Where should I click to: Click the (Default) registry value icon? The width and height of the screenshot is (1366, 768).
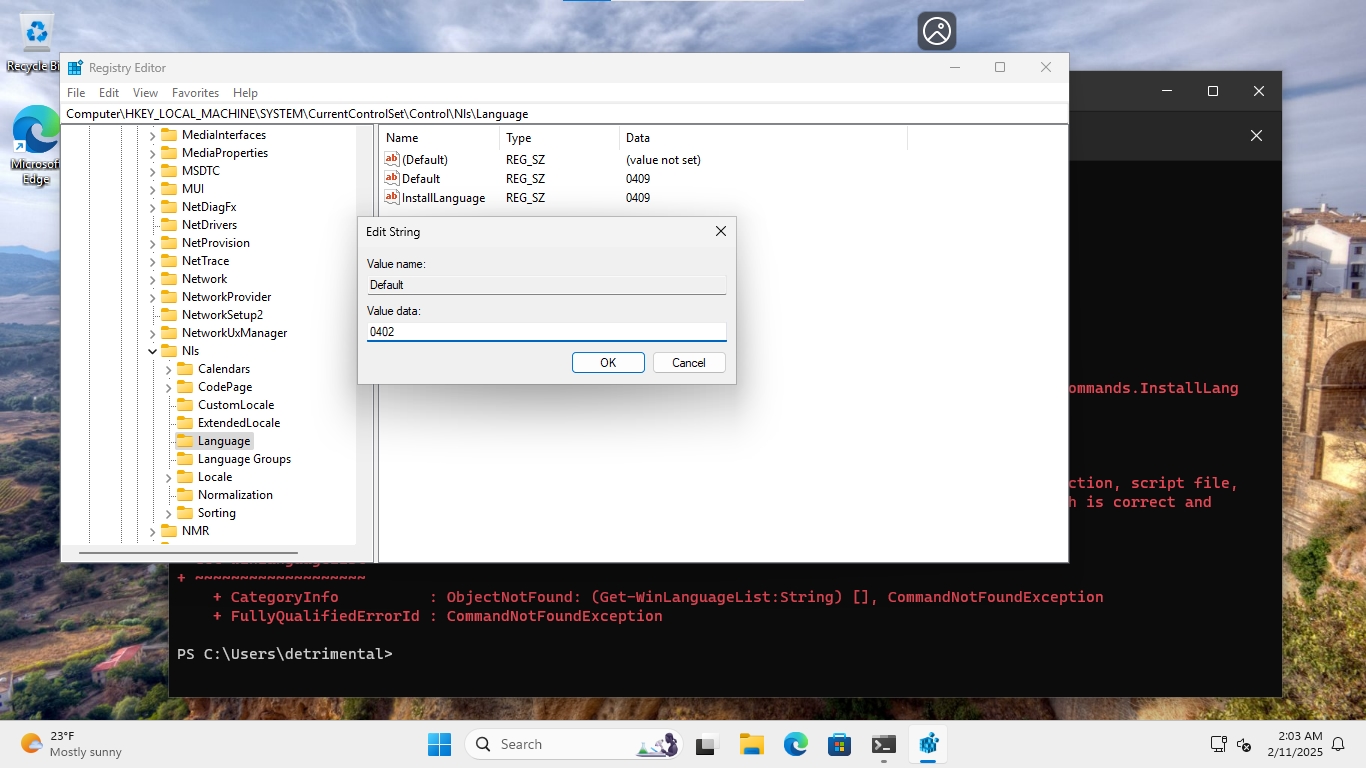pos(392,160)
